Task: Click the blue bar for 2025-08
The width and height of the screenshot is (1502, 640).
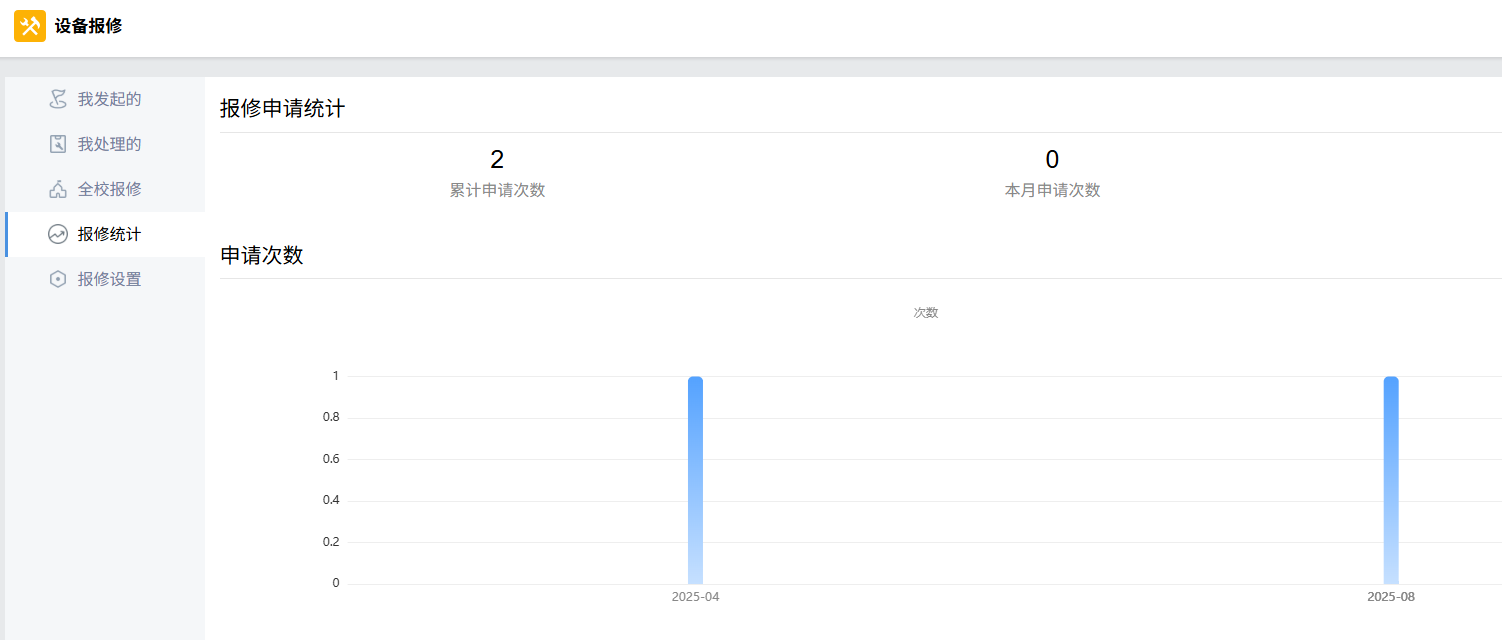Action: click(1391, 480)
